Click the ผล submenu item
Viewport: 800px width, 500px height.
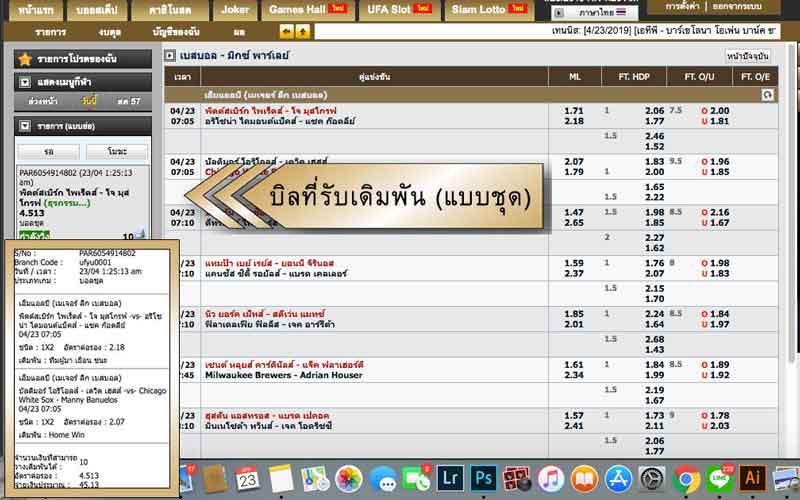pyautogui.click(x=239, y=32)
